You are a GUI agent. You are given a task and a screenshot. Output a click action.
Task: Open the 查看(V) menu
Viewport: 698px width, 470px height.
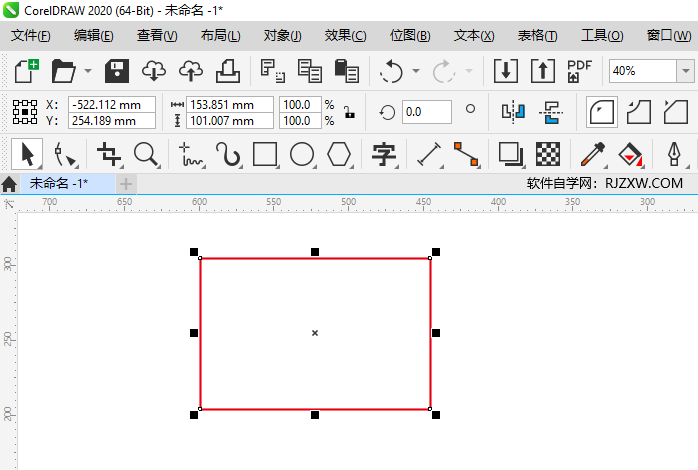[157, 35]
